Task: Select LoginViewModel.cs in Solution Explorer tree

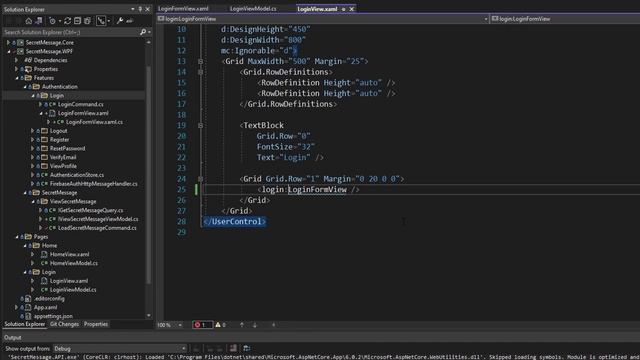Action: [x=73, y=290]
